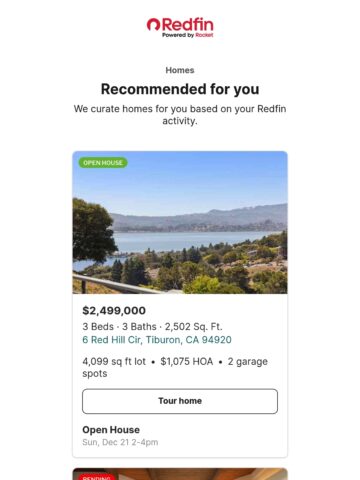
Task: Click the Open House heading
Action: click(111, 430)
